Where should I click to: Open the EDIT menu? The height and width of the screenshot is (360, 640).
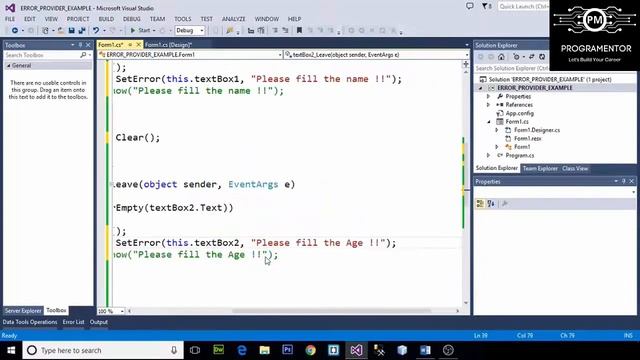click(x=30, y=19)
